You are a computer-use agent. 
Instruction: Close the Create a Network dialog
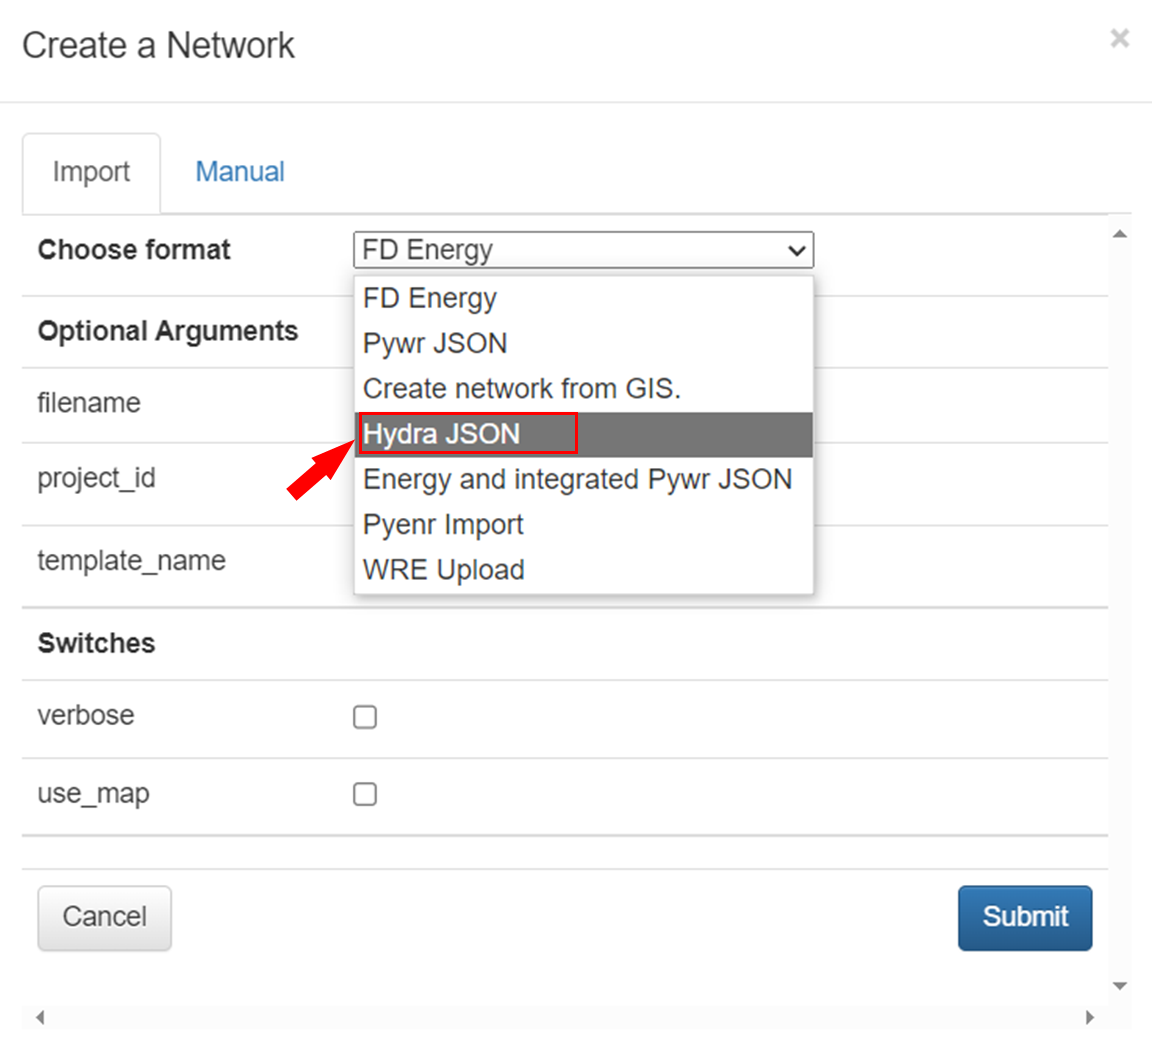pos(1119,39)
